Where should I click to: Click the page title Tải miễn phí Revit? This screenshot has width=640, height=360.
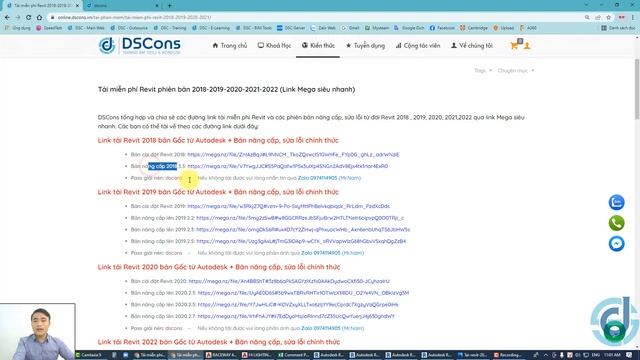click(x=227, y=89)
